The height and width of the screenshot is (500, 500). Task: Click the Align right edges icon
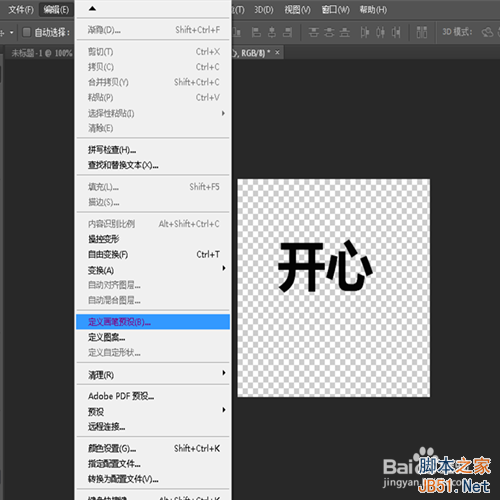pyautogui.click(x=287, y=32)
